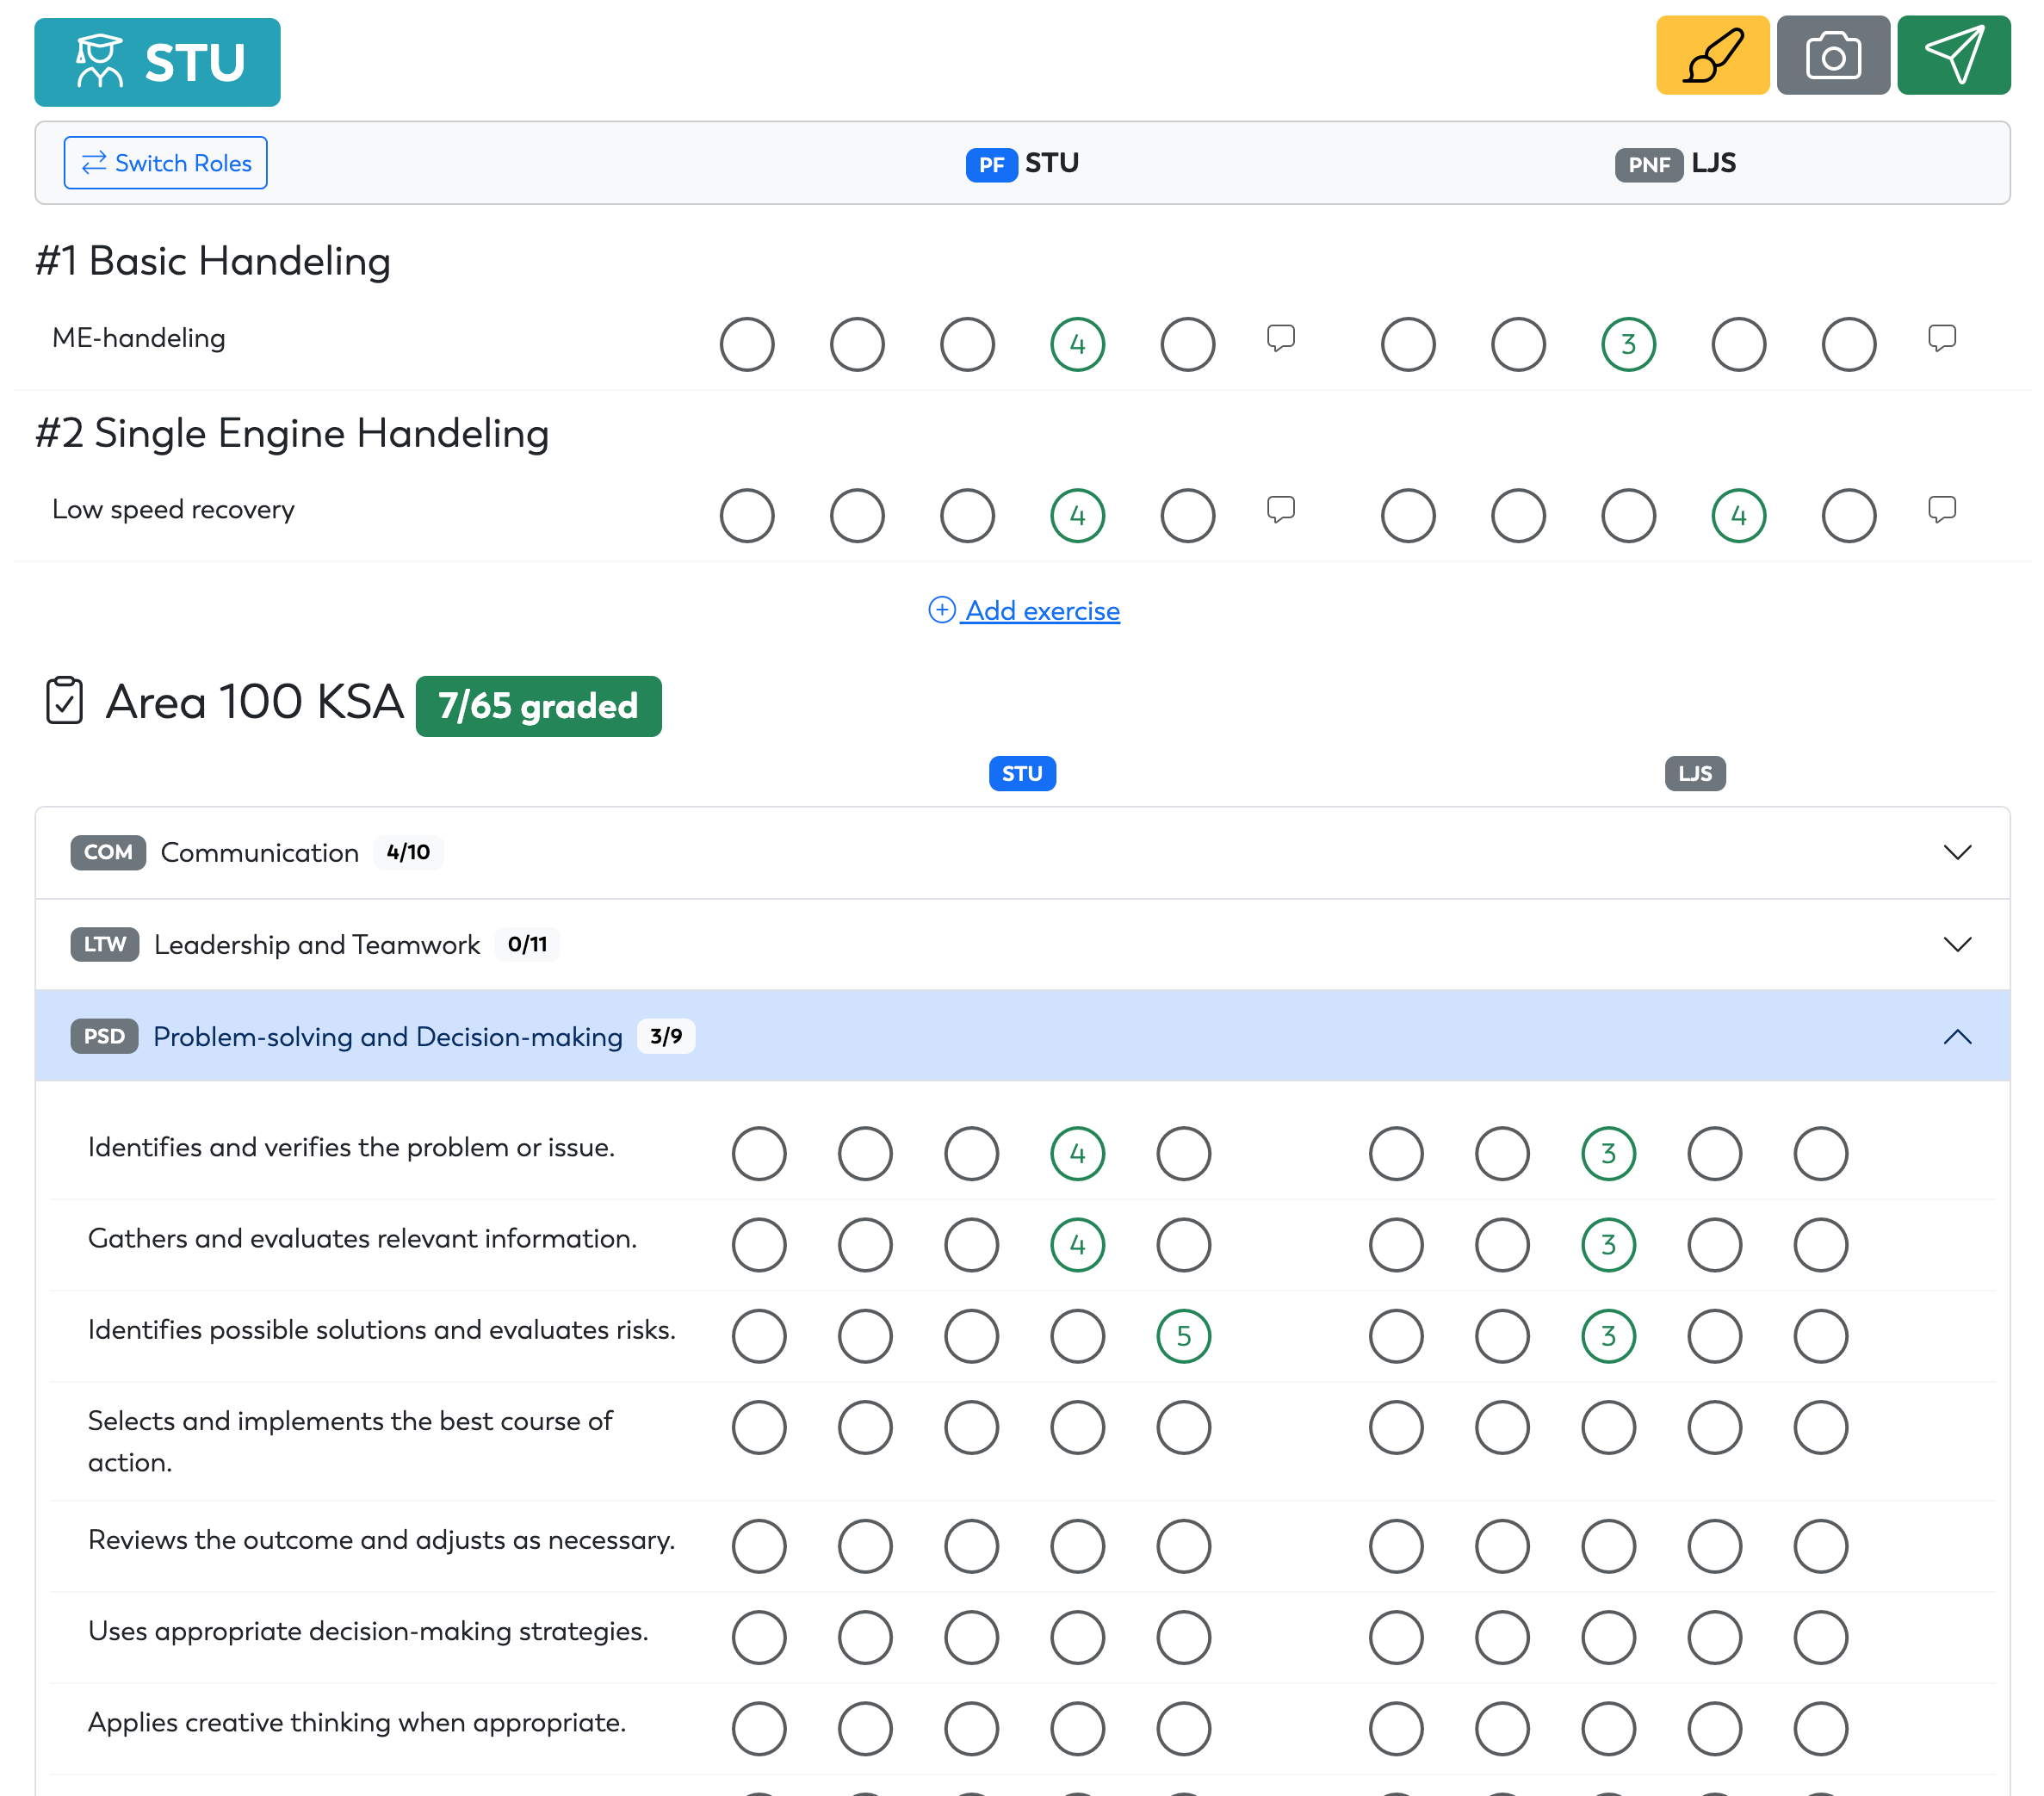Viewport: 2044px width, 1796px height.
Task: Expand the Leadership and Teamwork section
Action: 1022,945
